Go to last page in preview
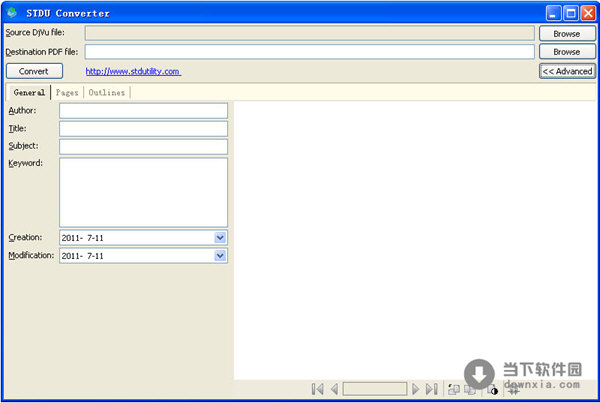 click(x=432, y=389)
